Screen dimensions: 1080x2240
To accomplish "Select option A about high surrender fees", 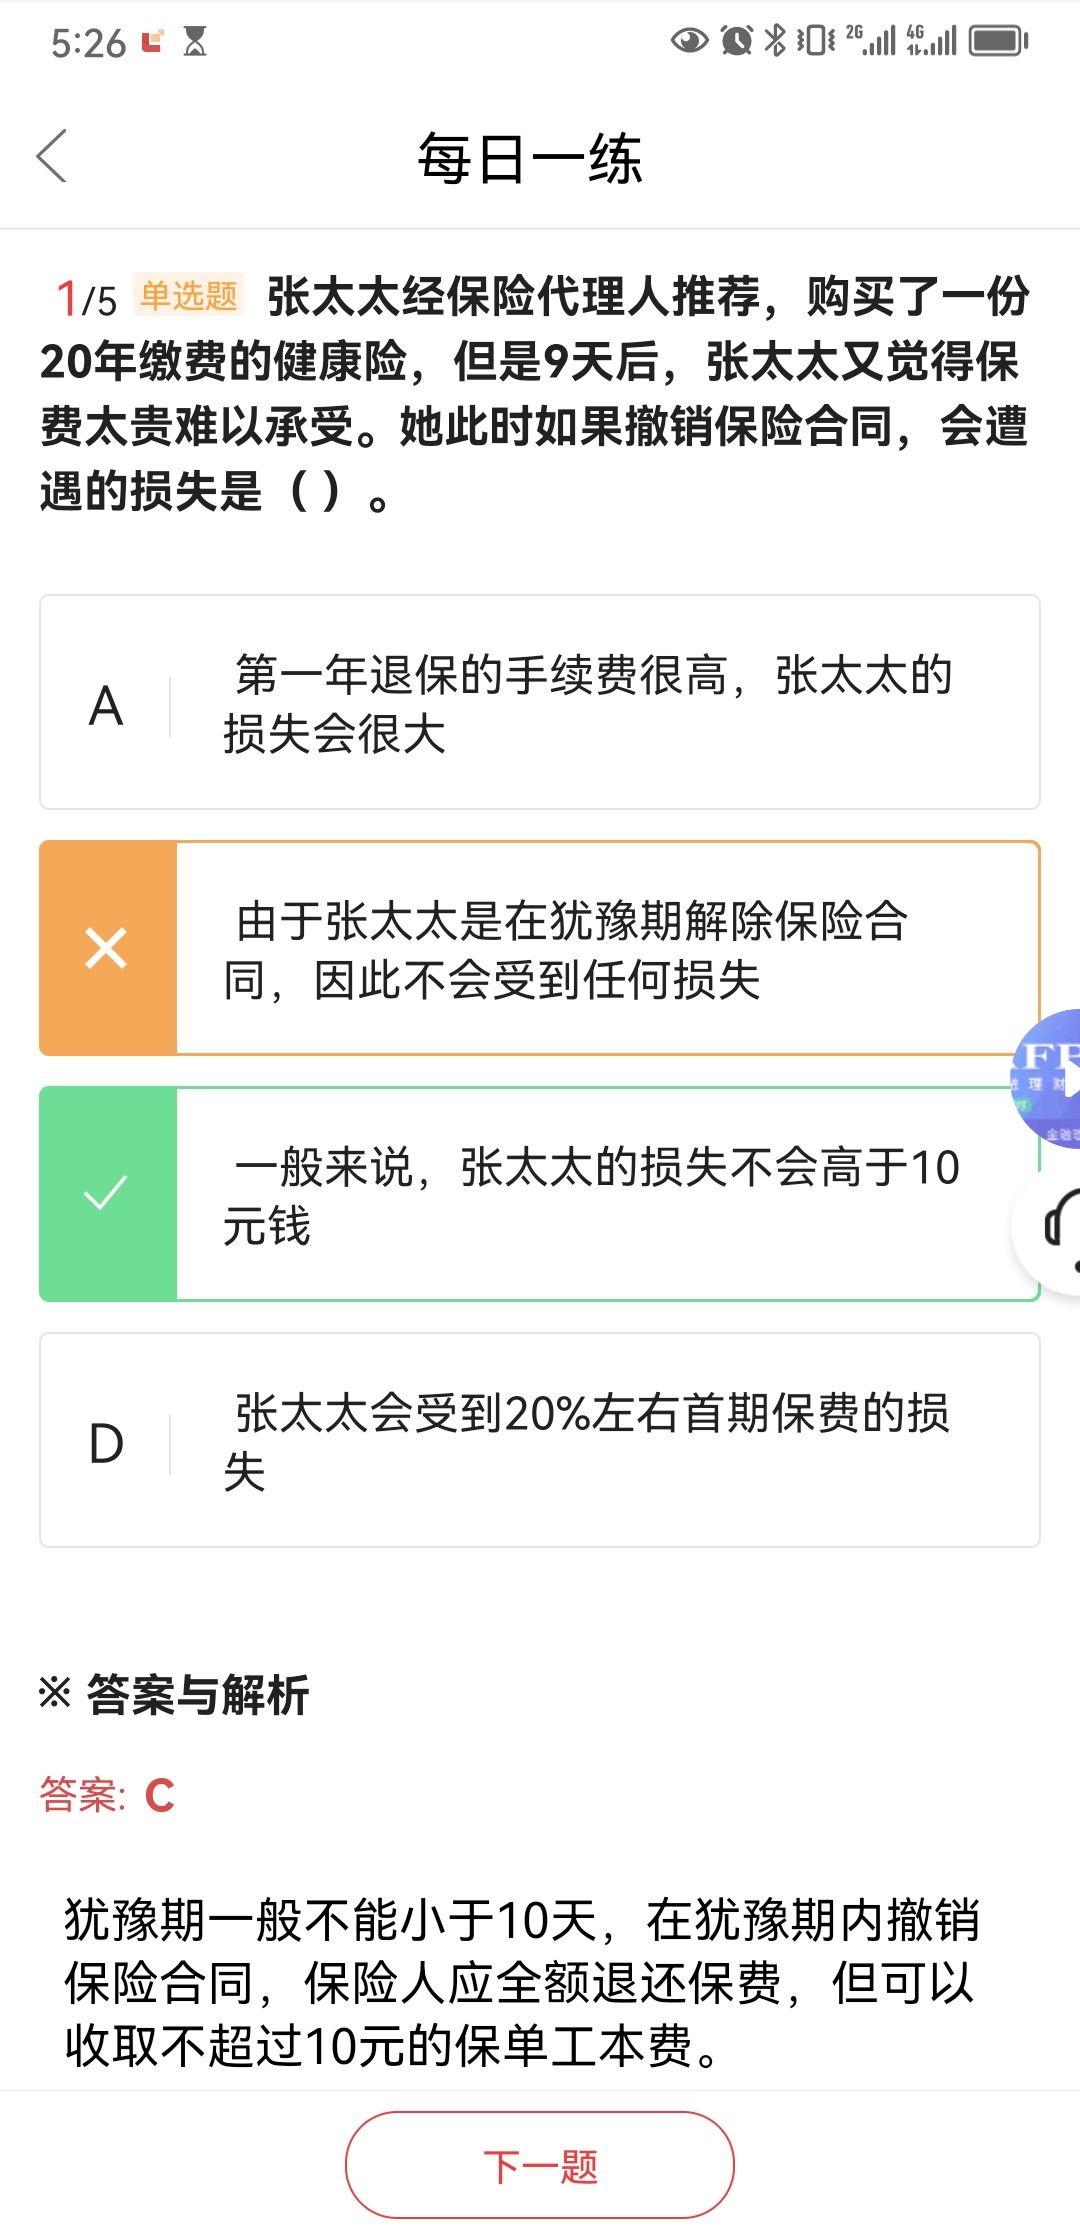I will click(540, 702).
